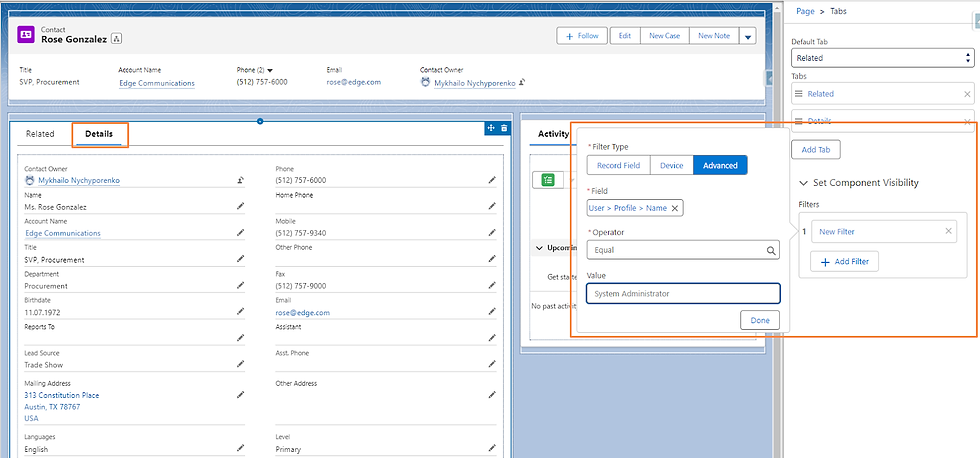Click Languages field edit pencil

241,448
